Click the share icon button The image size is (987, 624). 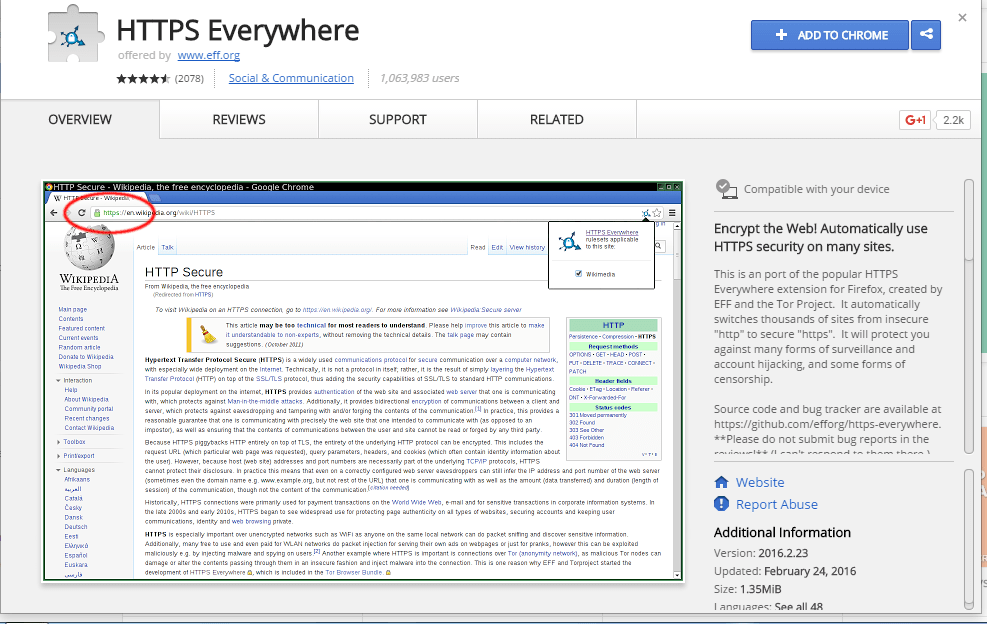tap(926, 35)
